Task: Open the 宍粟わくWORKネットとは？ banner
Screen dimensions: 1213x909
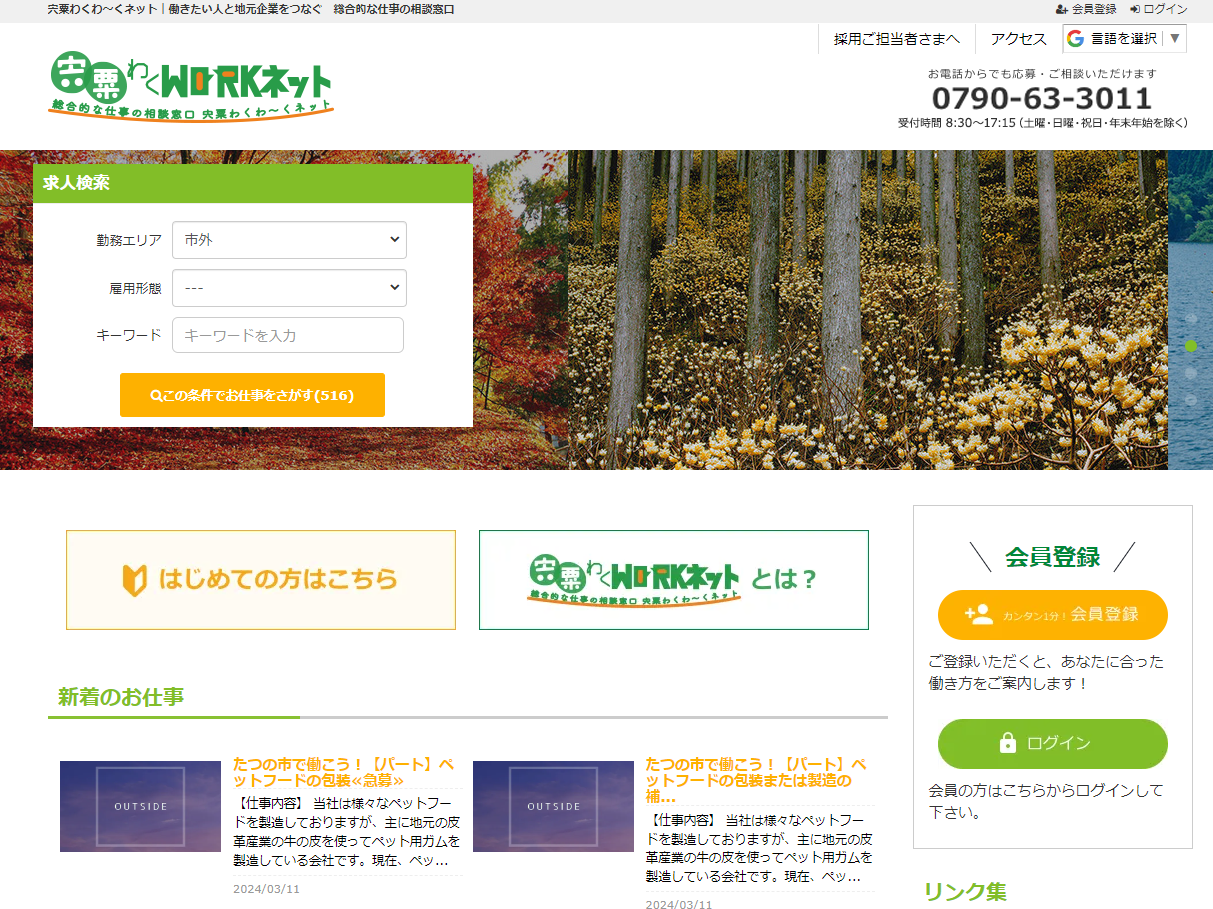Action: point(673,580)
